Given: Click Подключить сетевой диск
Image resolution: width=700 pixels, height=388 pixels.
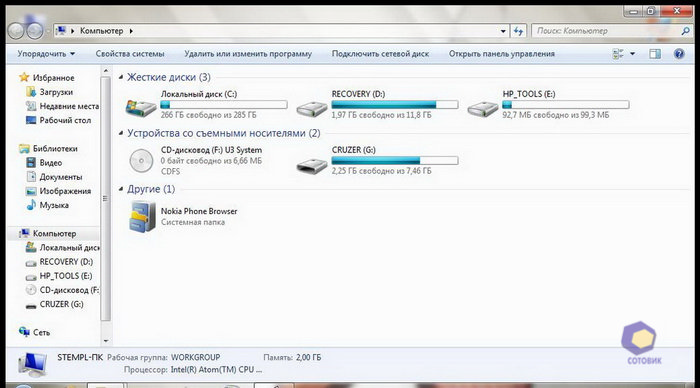Looking at the screenshot, I should click(380, 54).
